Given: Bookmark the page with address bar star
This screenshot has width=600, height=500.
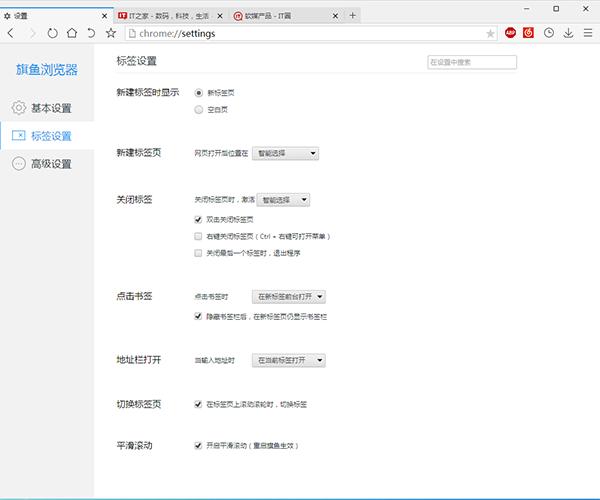Looking at the screenshot, I should [490, 33].
